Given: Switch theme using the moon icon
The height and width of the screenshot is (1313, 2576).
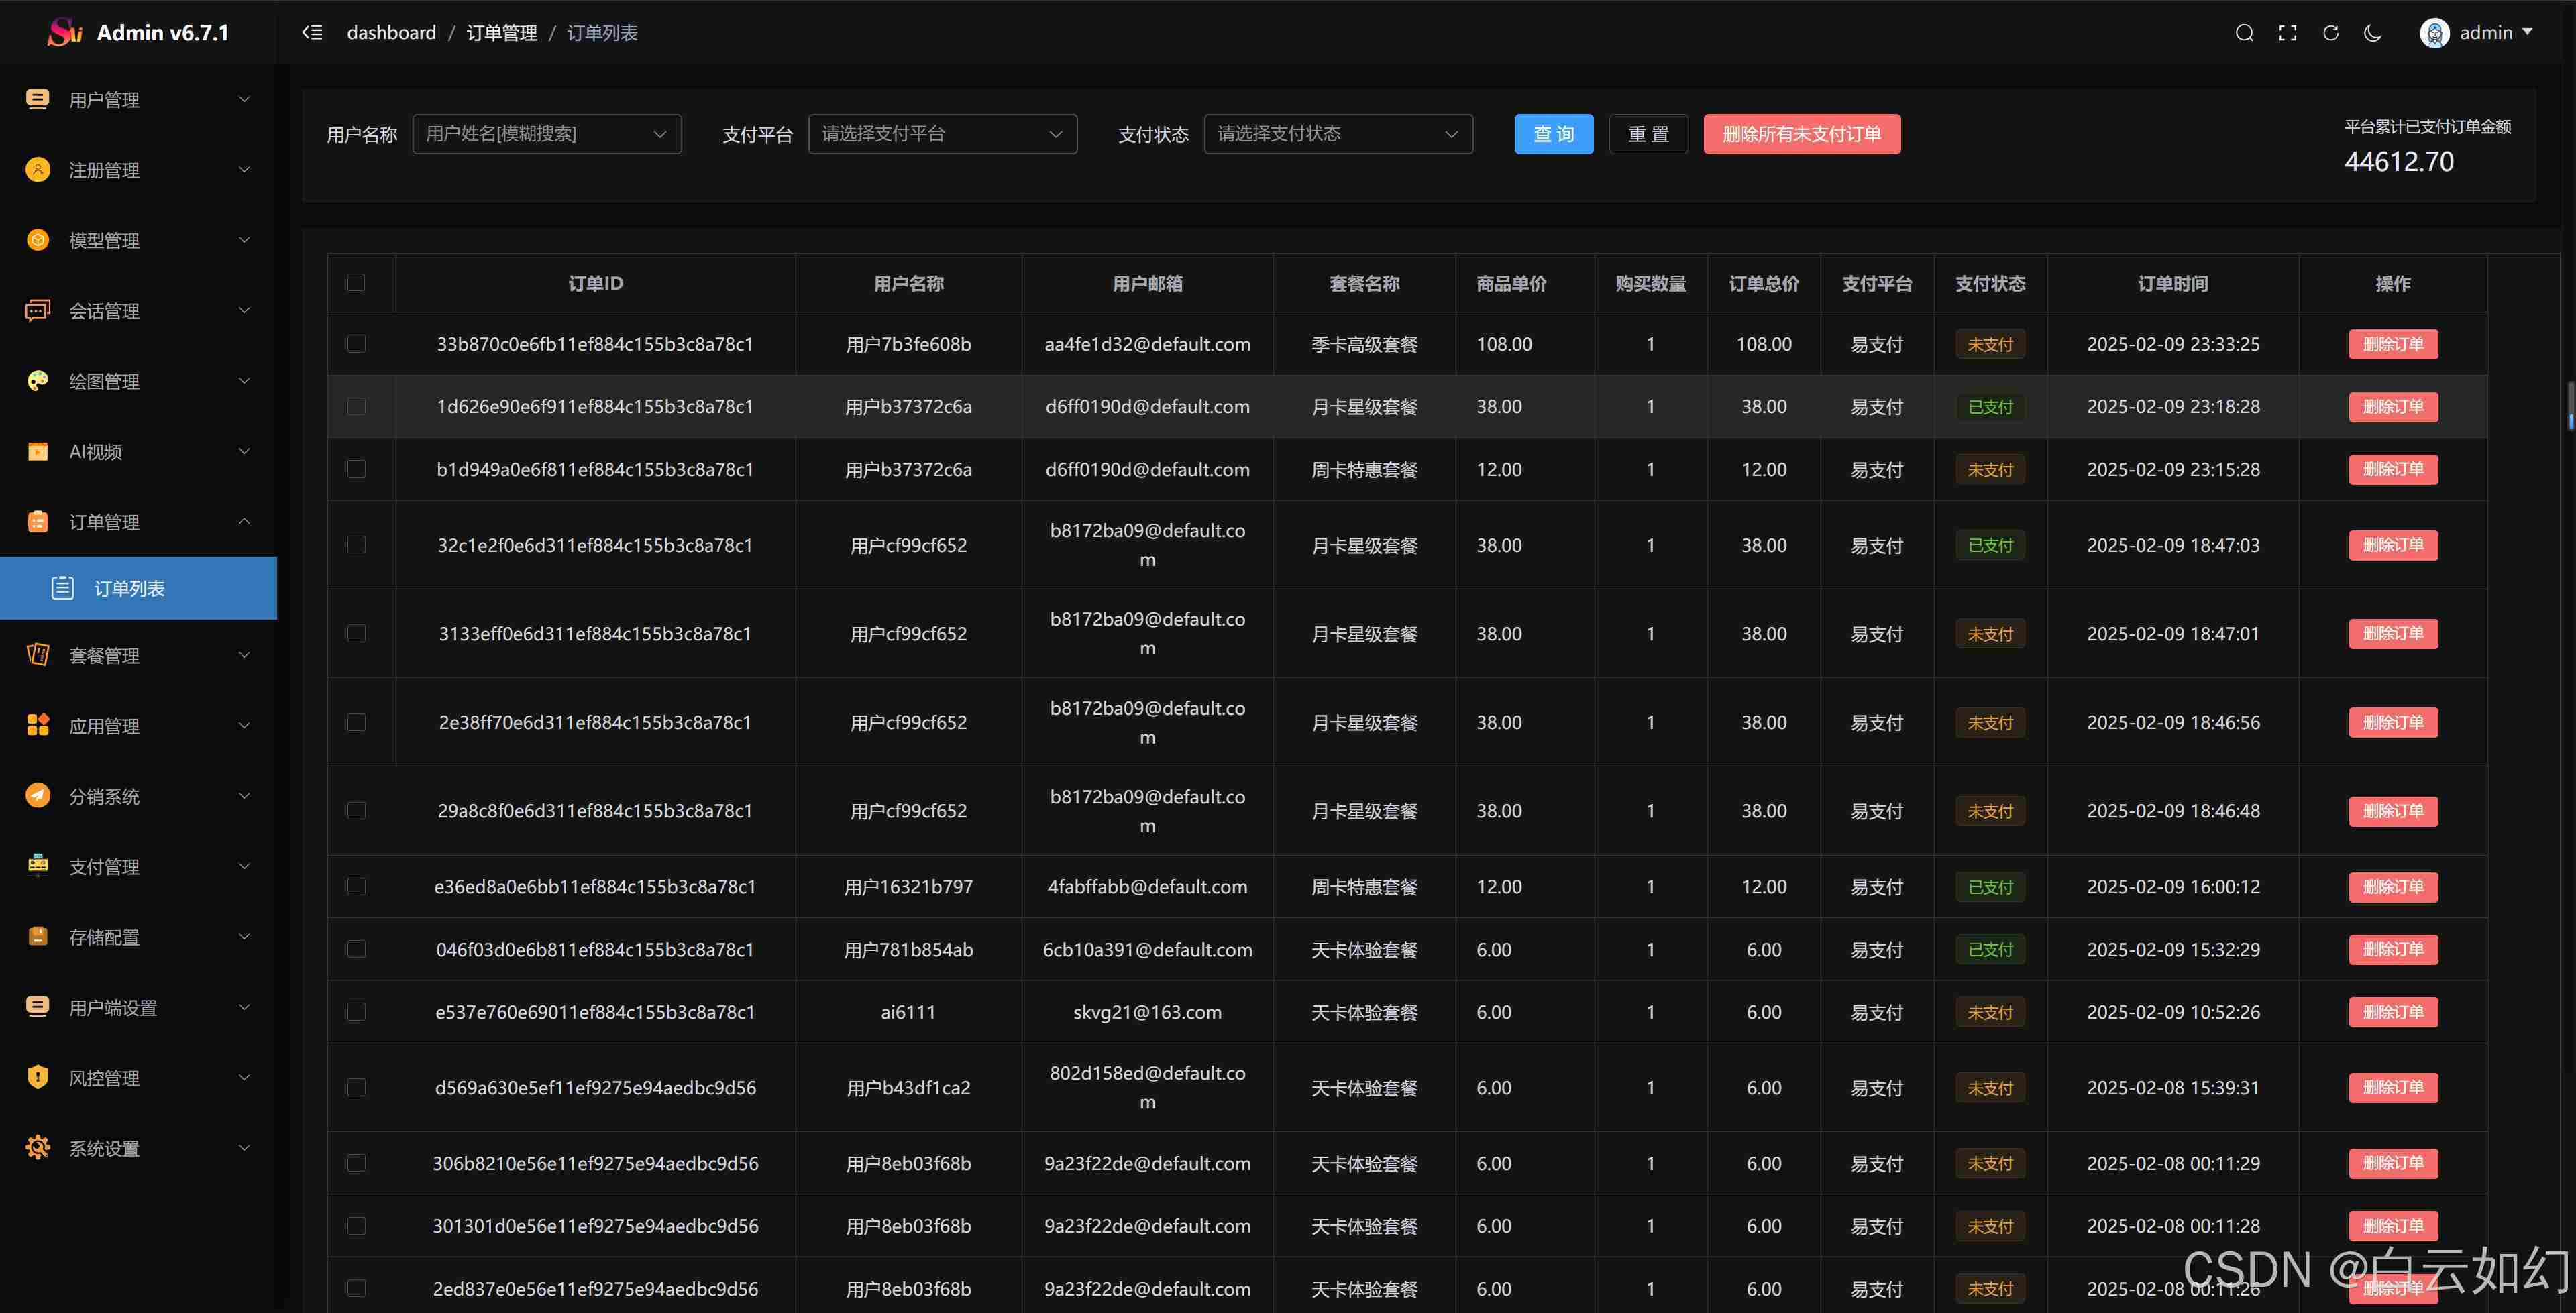Looking at the screenshot, I should point(2372,33).
